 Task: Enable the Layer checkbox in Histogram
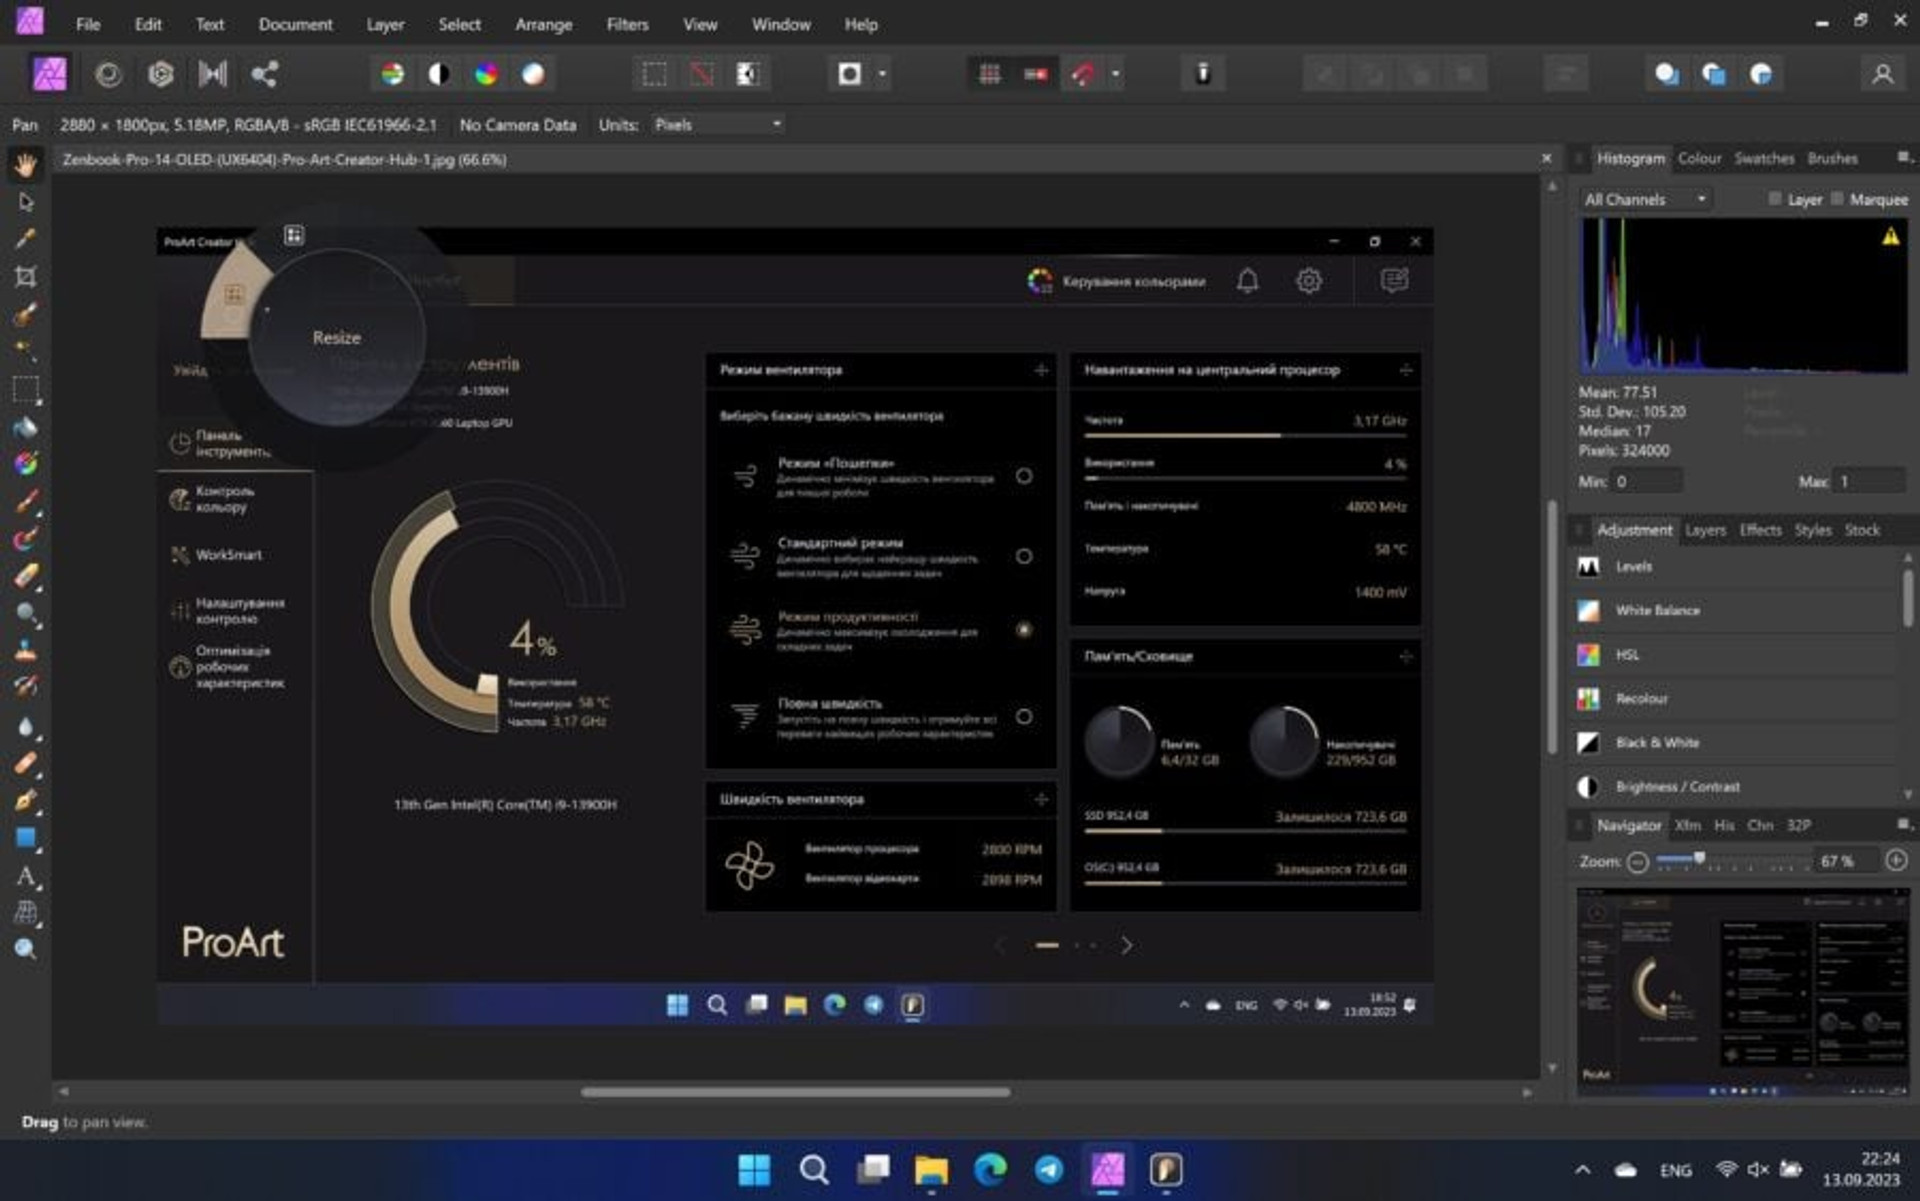tap(1775, 199)
